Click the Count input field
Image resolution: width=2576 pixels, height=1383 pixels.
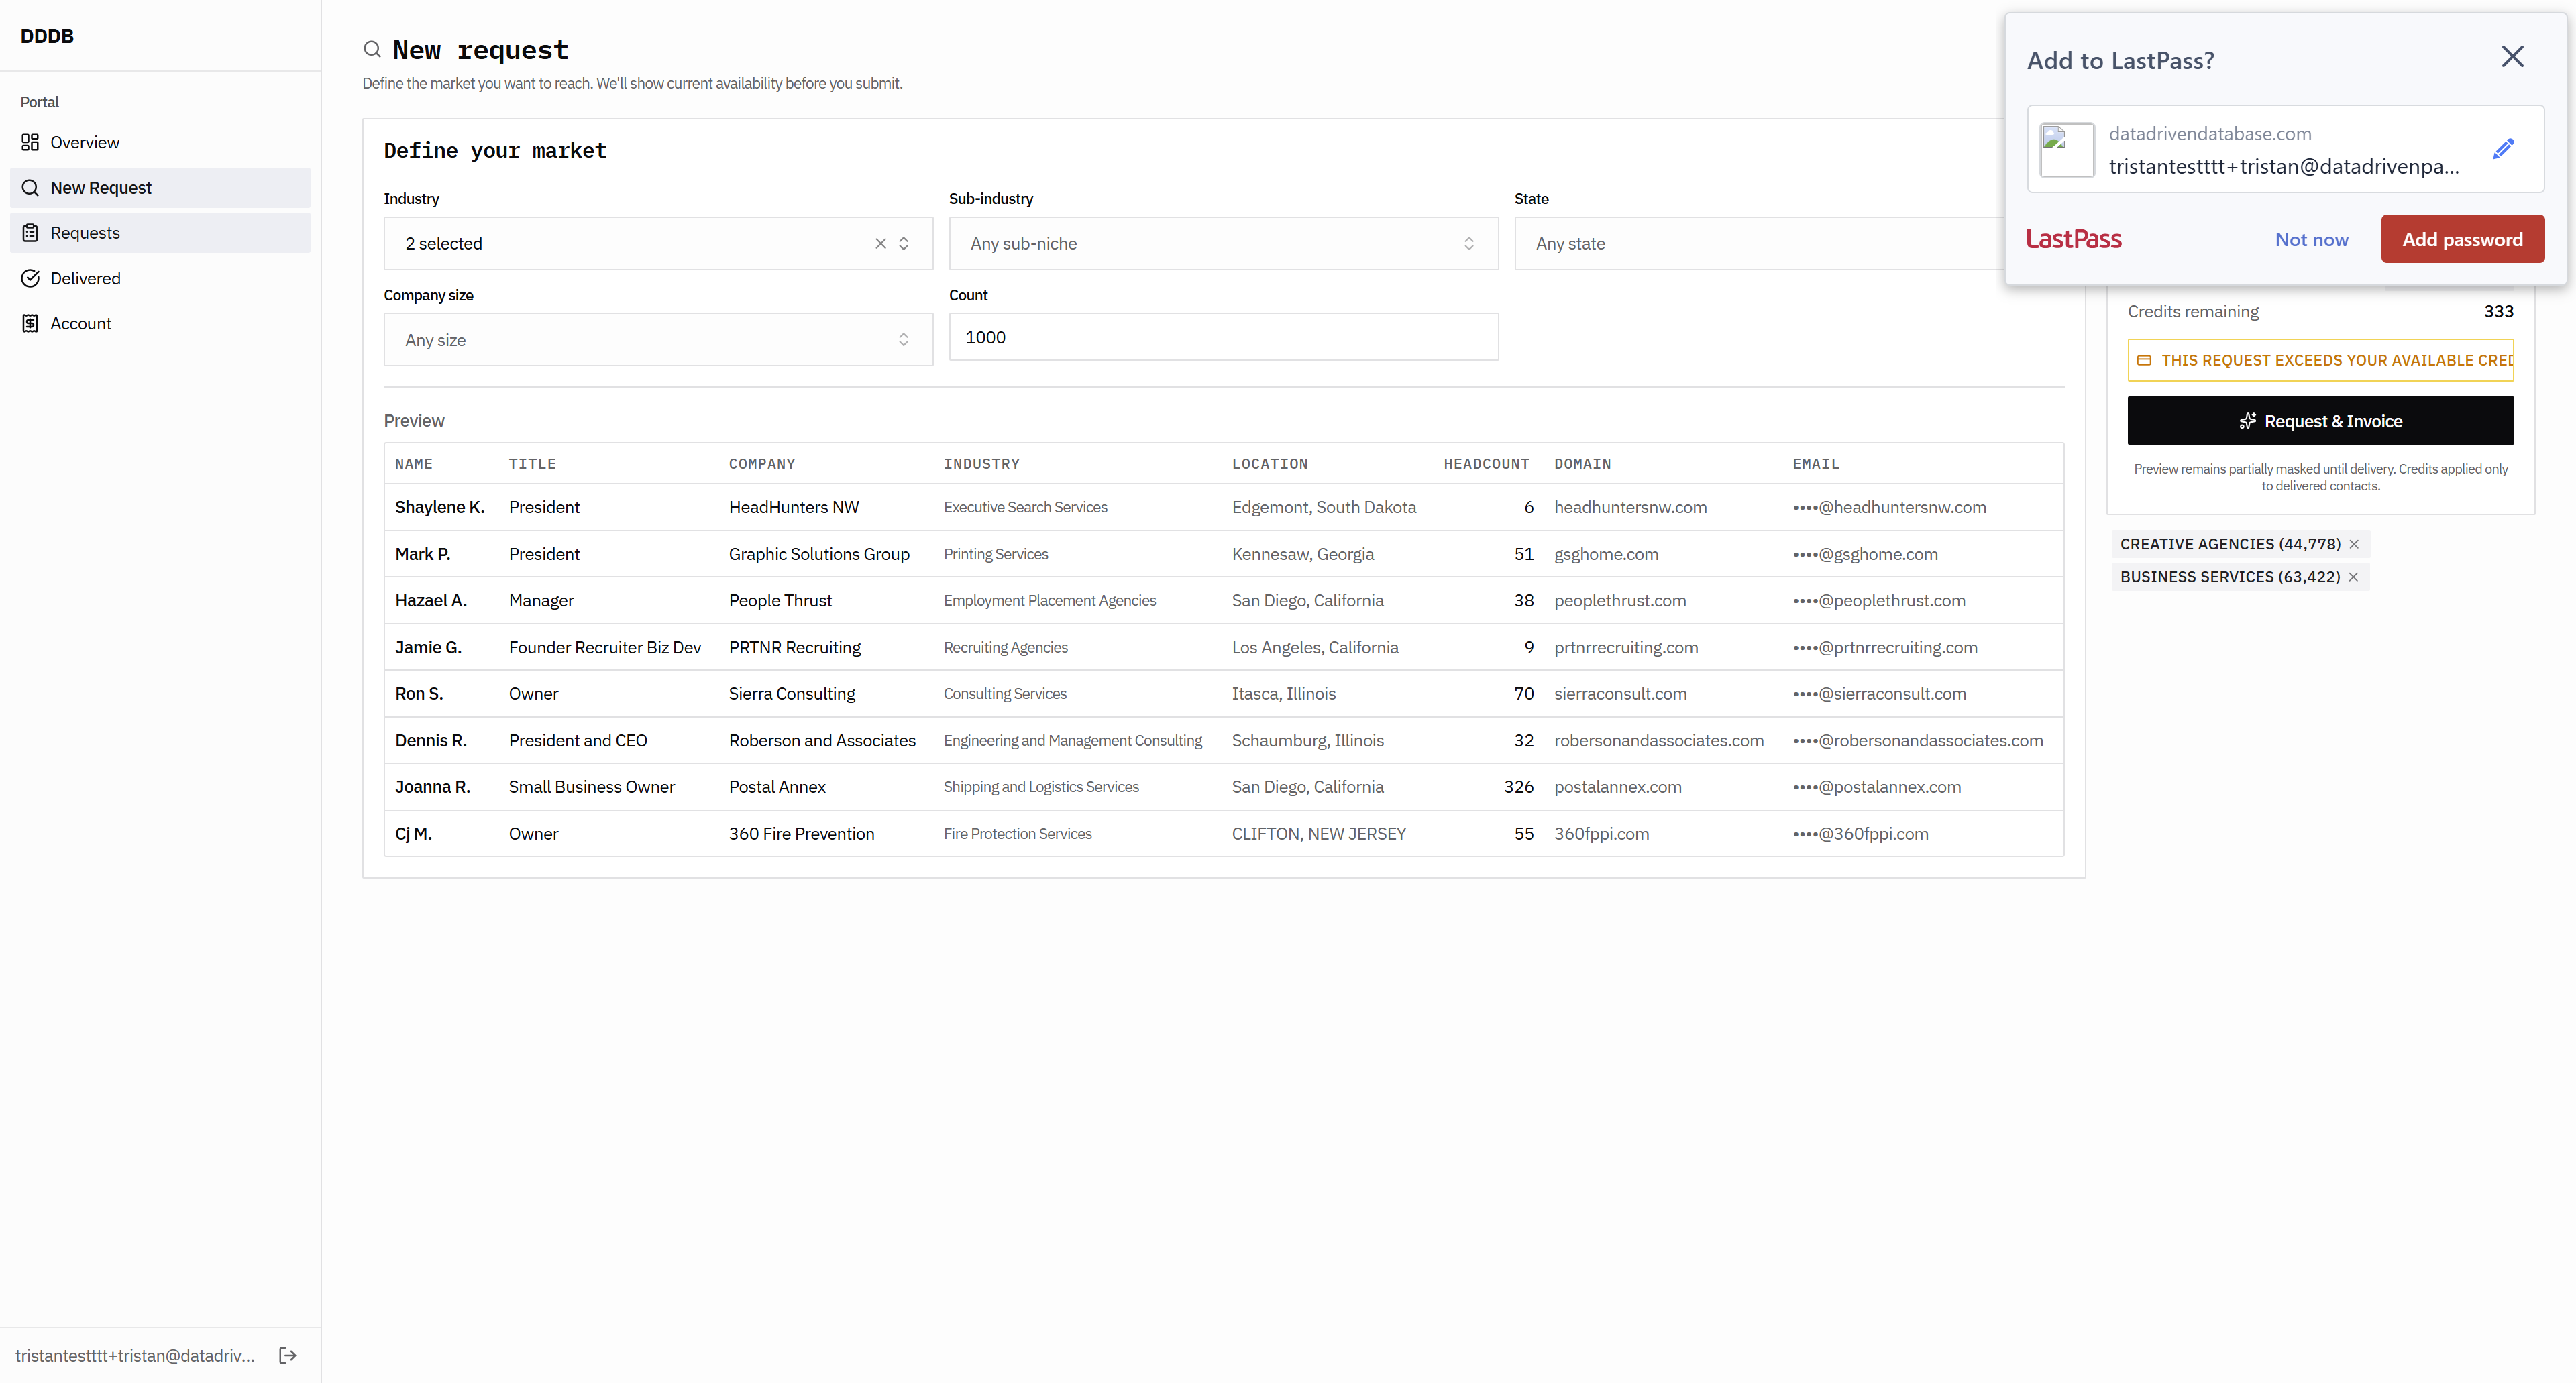(x=1222, y=337)
